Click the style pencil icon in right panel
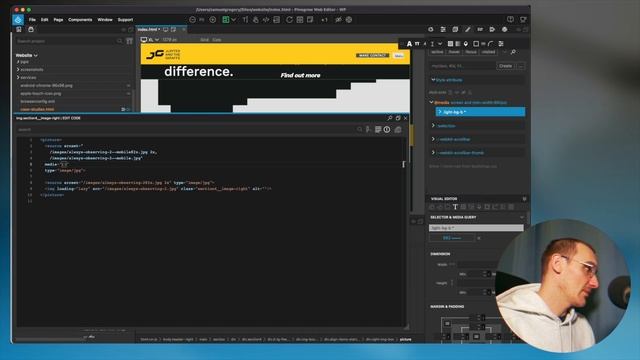This screenshot has height=360, width=640. (x=468, y=29)
